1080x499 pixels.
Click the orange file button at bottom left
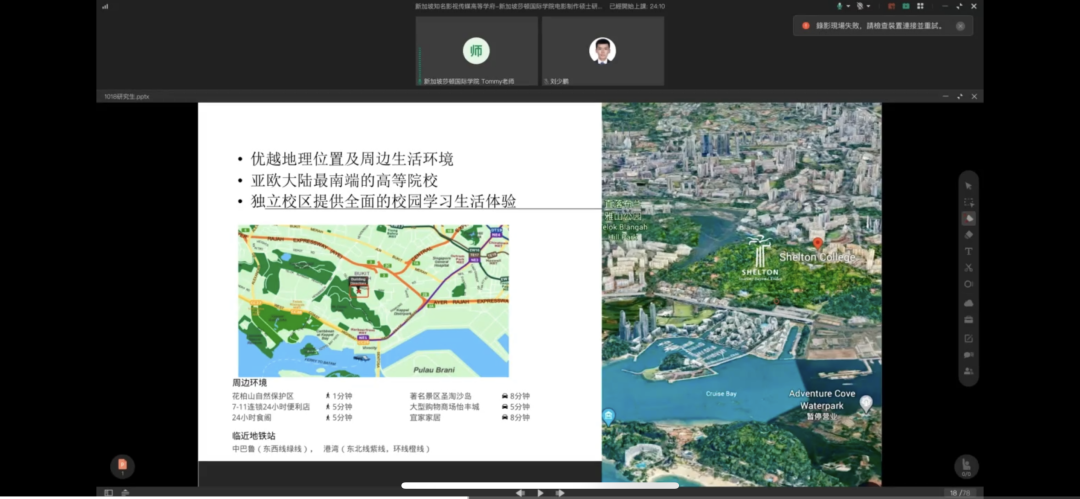(x=122, y=465)
